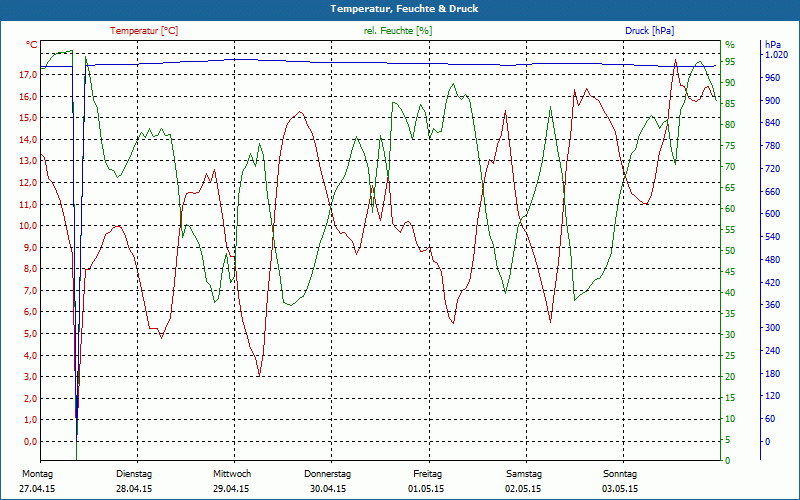Click '45' on the green humidity axis
The width and height of the screenshot is (800, 500).
click(730, 272)
